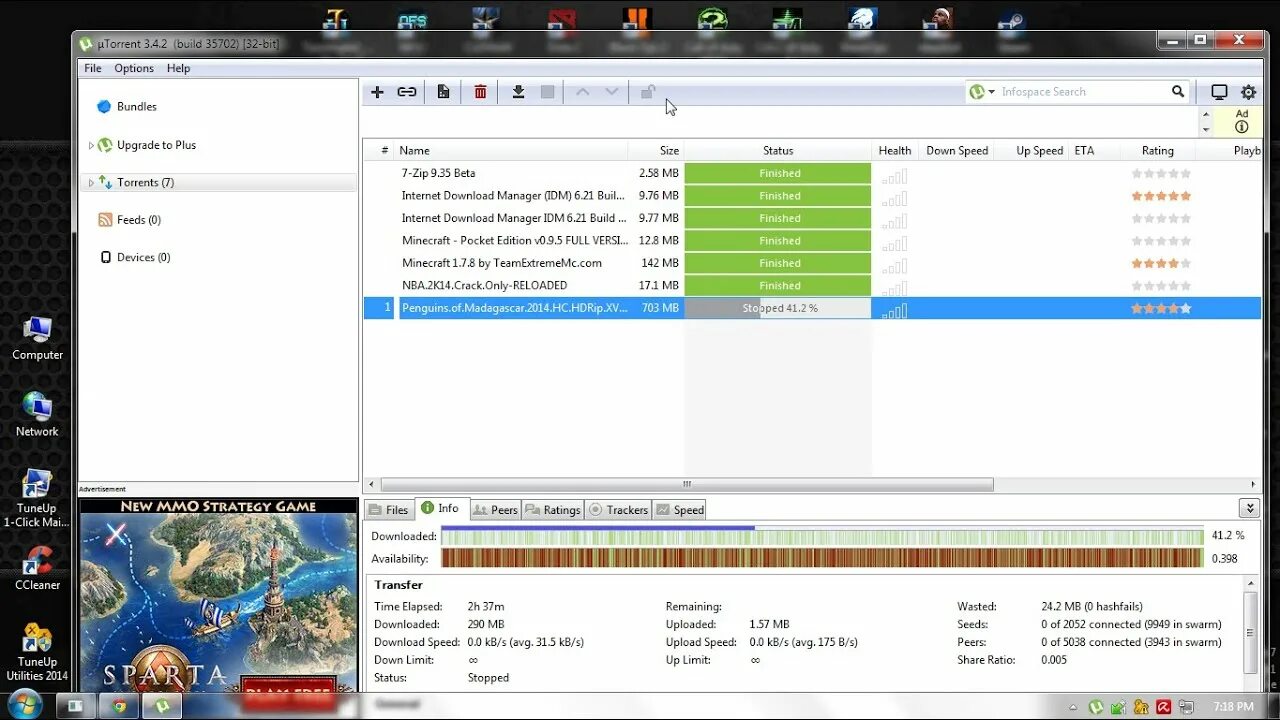
Task: Switch to the Info tab
Action: (441, 509)
